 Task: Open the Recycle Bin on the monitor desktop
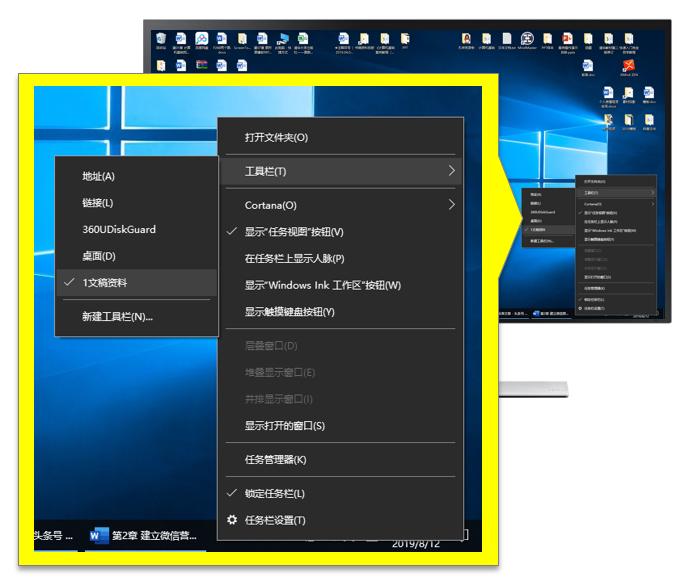pyautogui.click(x=161, y=41)
